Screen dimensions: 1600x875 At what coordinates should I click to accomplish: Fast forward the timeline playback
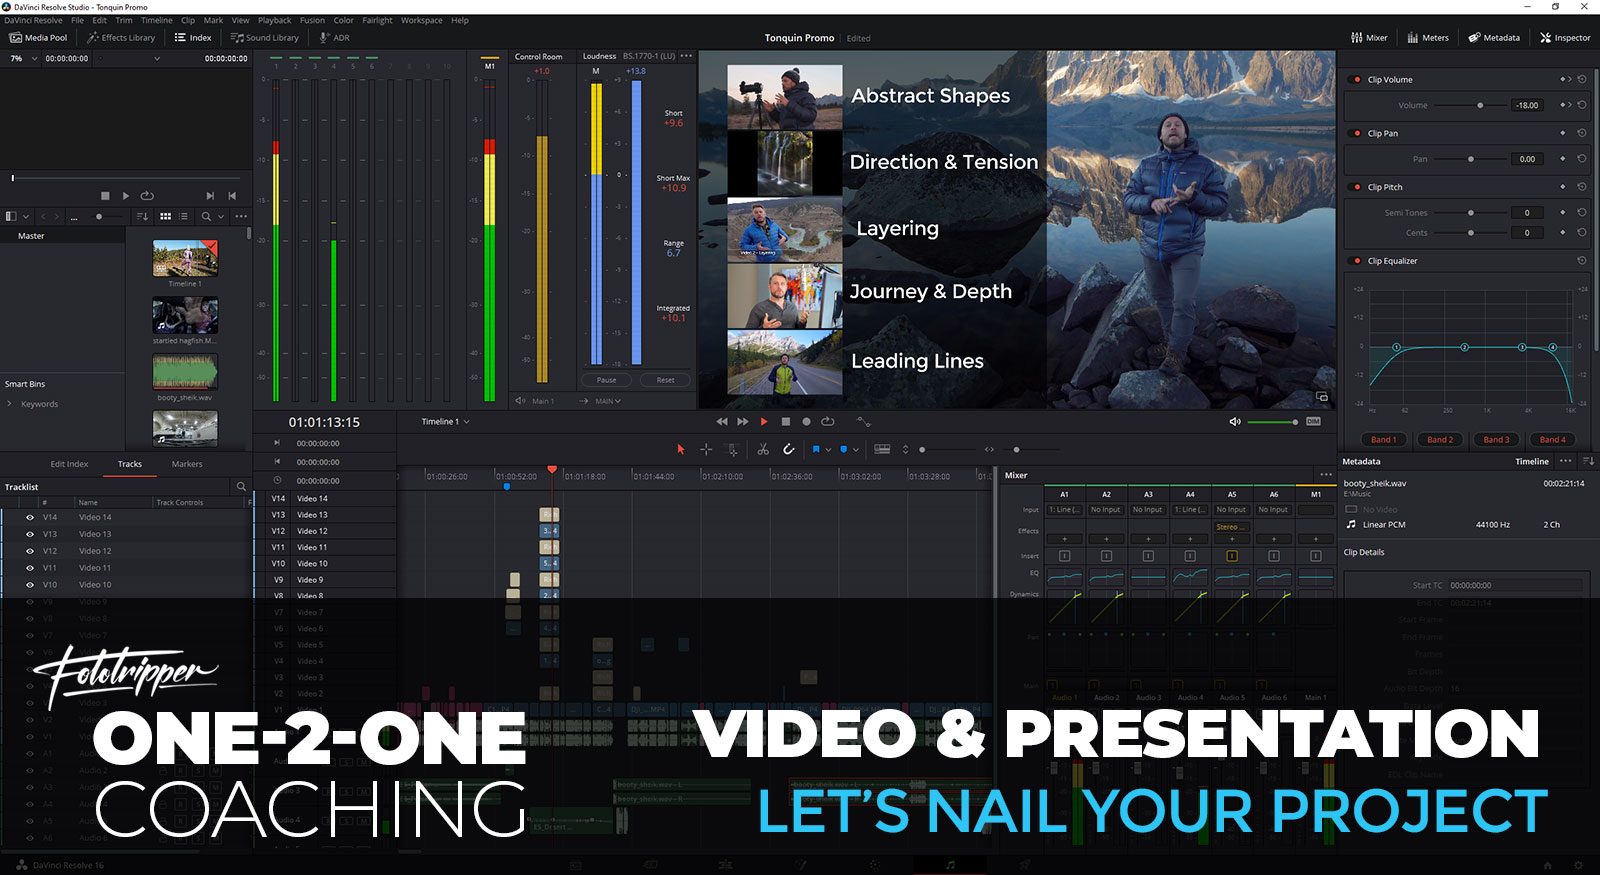743,422
